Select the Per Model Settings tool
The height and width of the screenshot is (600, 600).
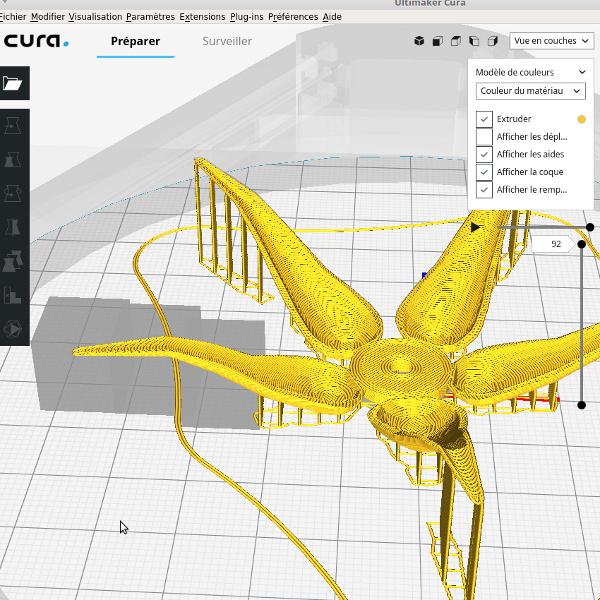tap(13, 261)
